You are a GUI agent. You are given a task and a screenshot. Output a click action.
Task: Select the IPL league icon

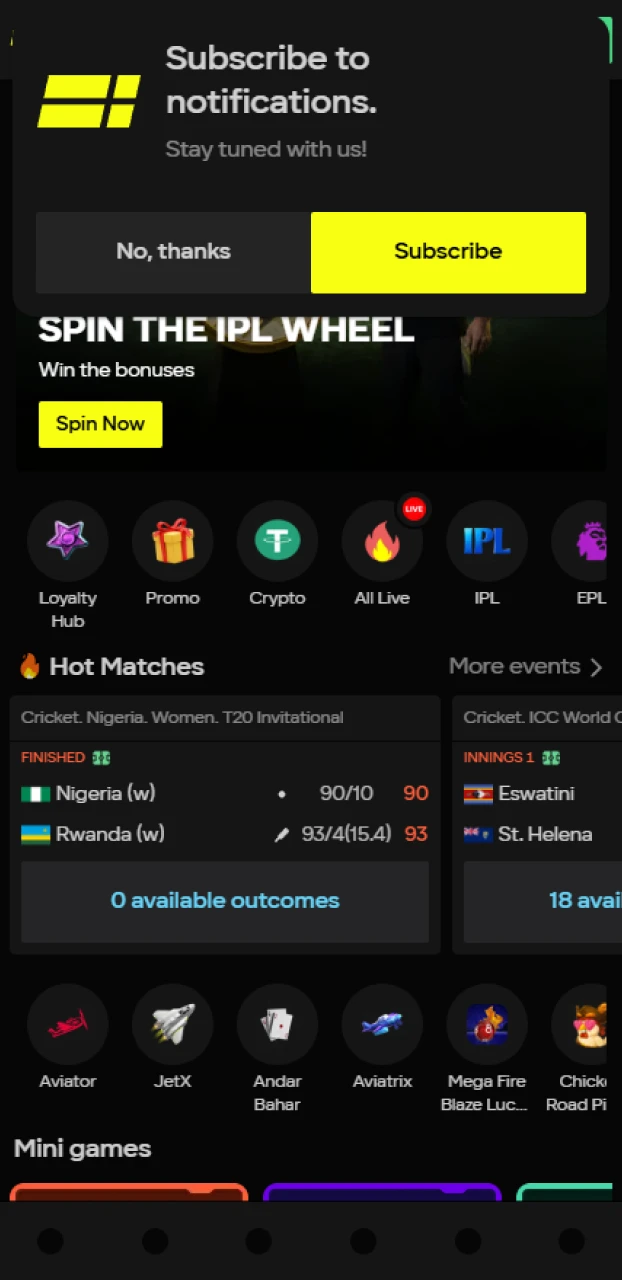(x=487, y=541)
